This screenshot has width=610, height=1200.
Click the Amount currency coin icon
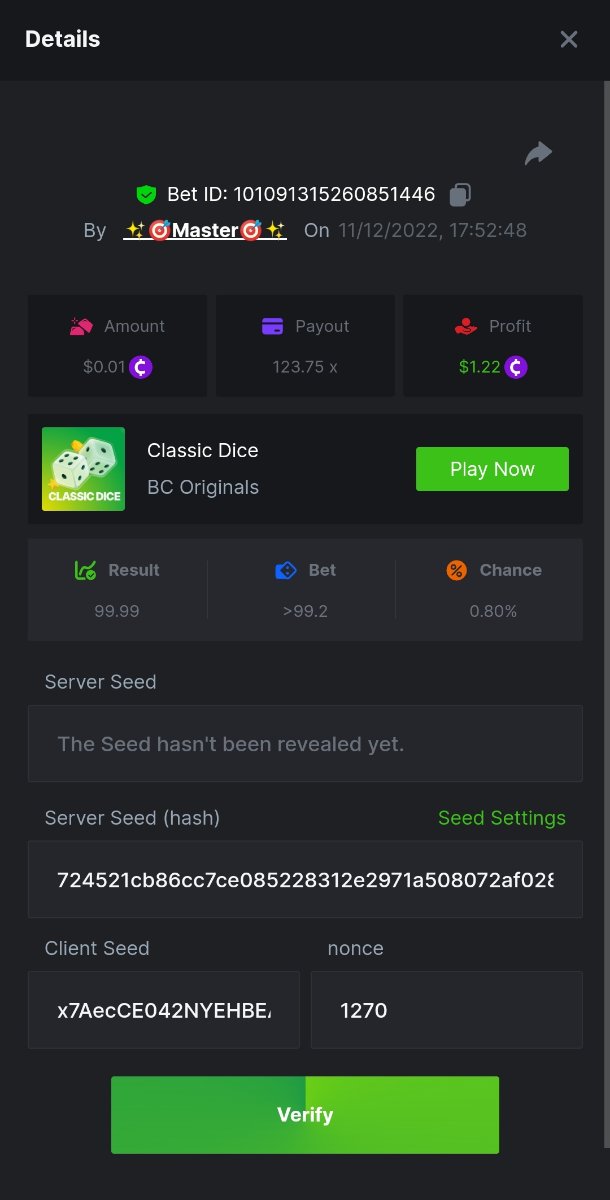(x=141, y=367)
